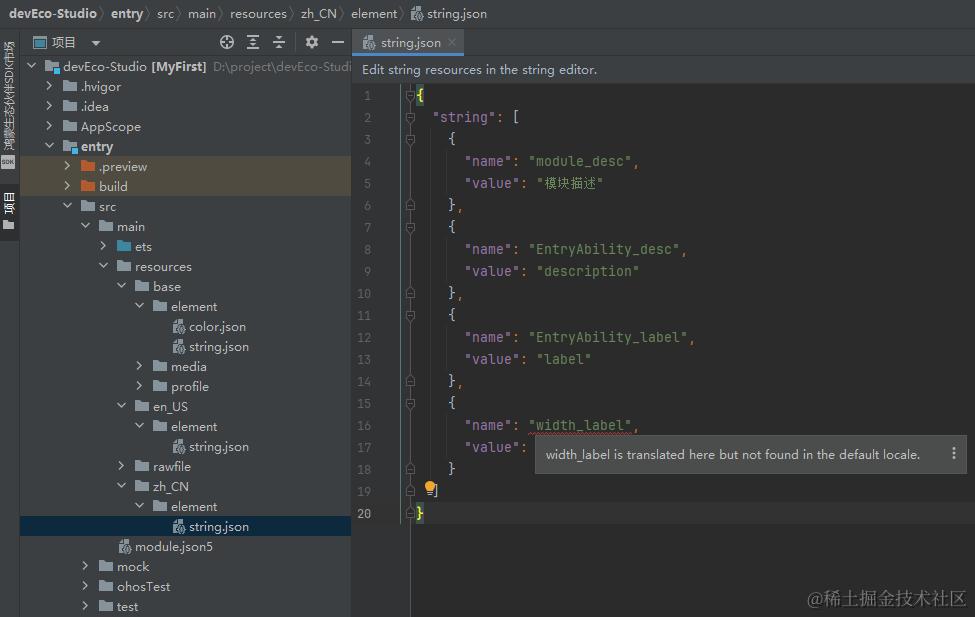Click the "EntryAbility_desc" string

point(604,249)
